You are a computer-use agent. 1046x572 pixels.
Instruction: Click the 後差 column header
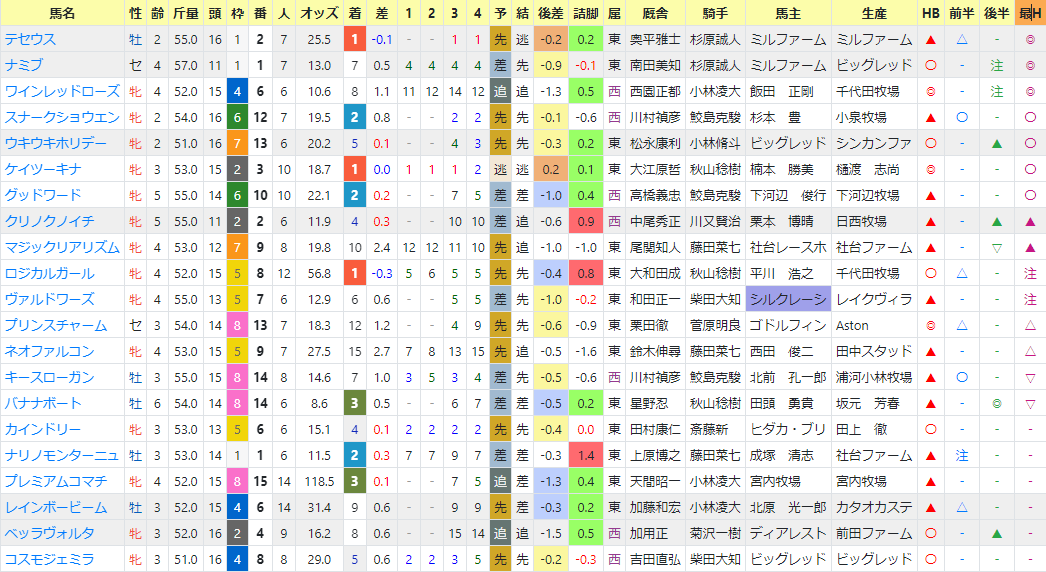[550, 13]
